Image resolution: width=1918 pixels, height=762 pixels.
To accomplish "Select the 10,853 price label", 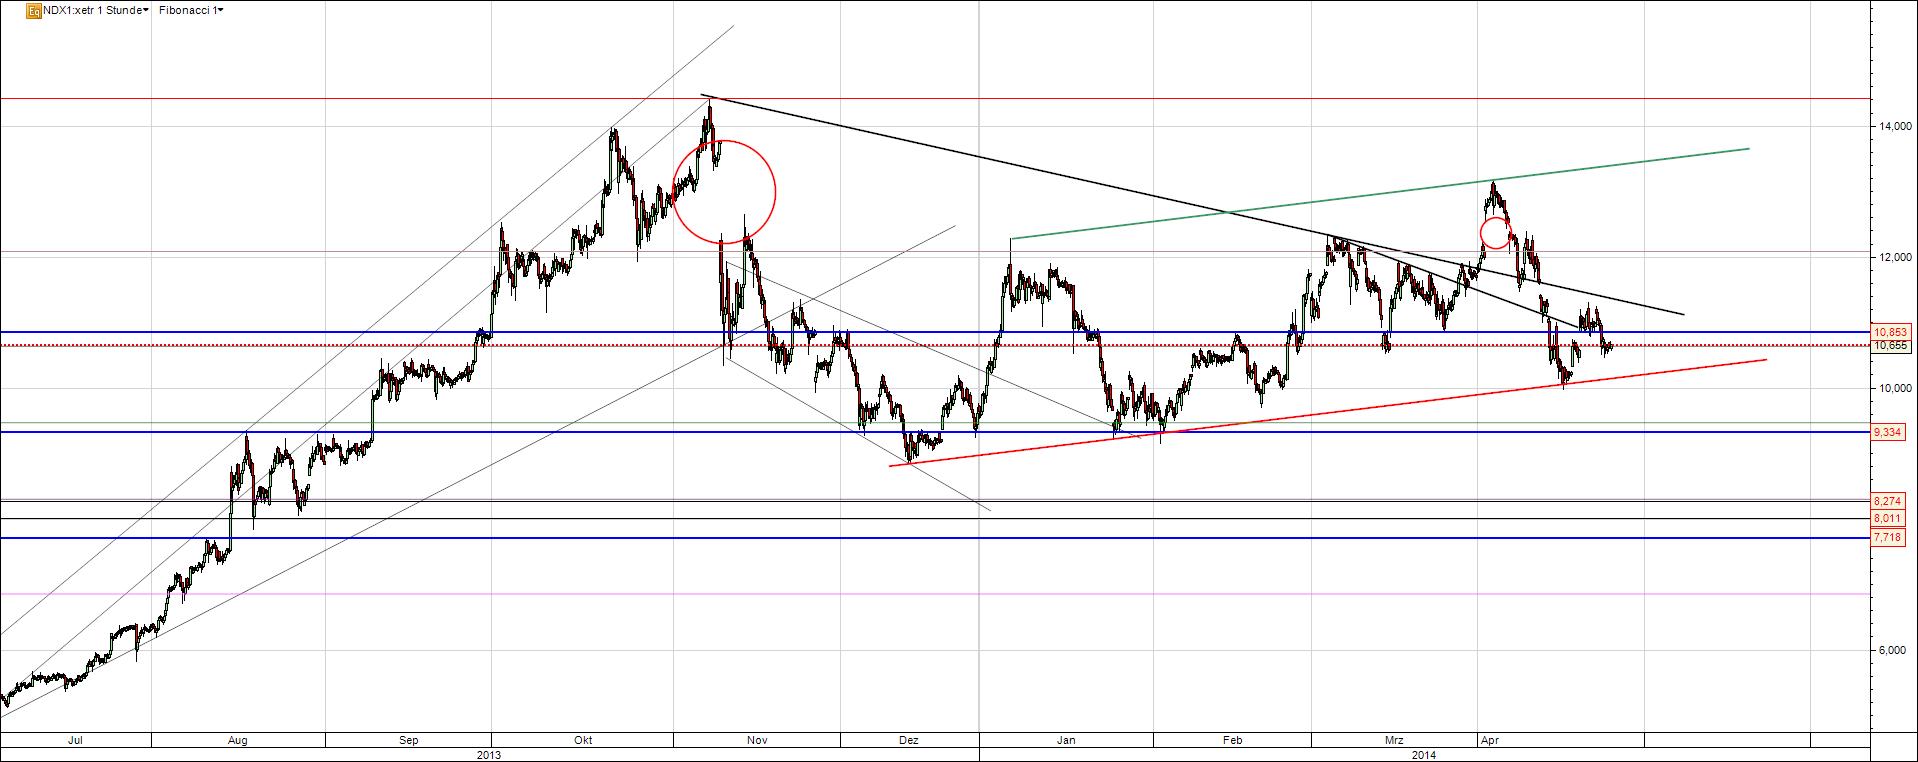I will pos(1891,331).
